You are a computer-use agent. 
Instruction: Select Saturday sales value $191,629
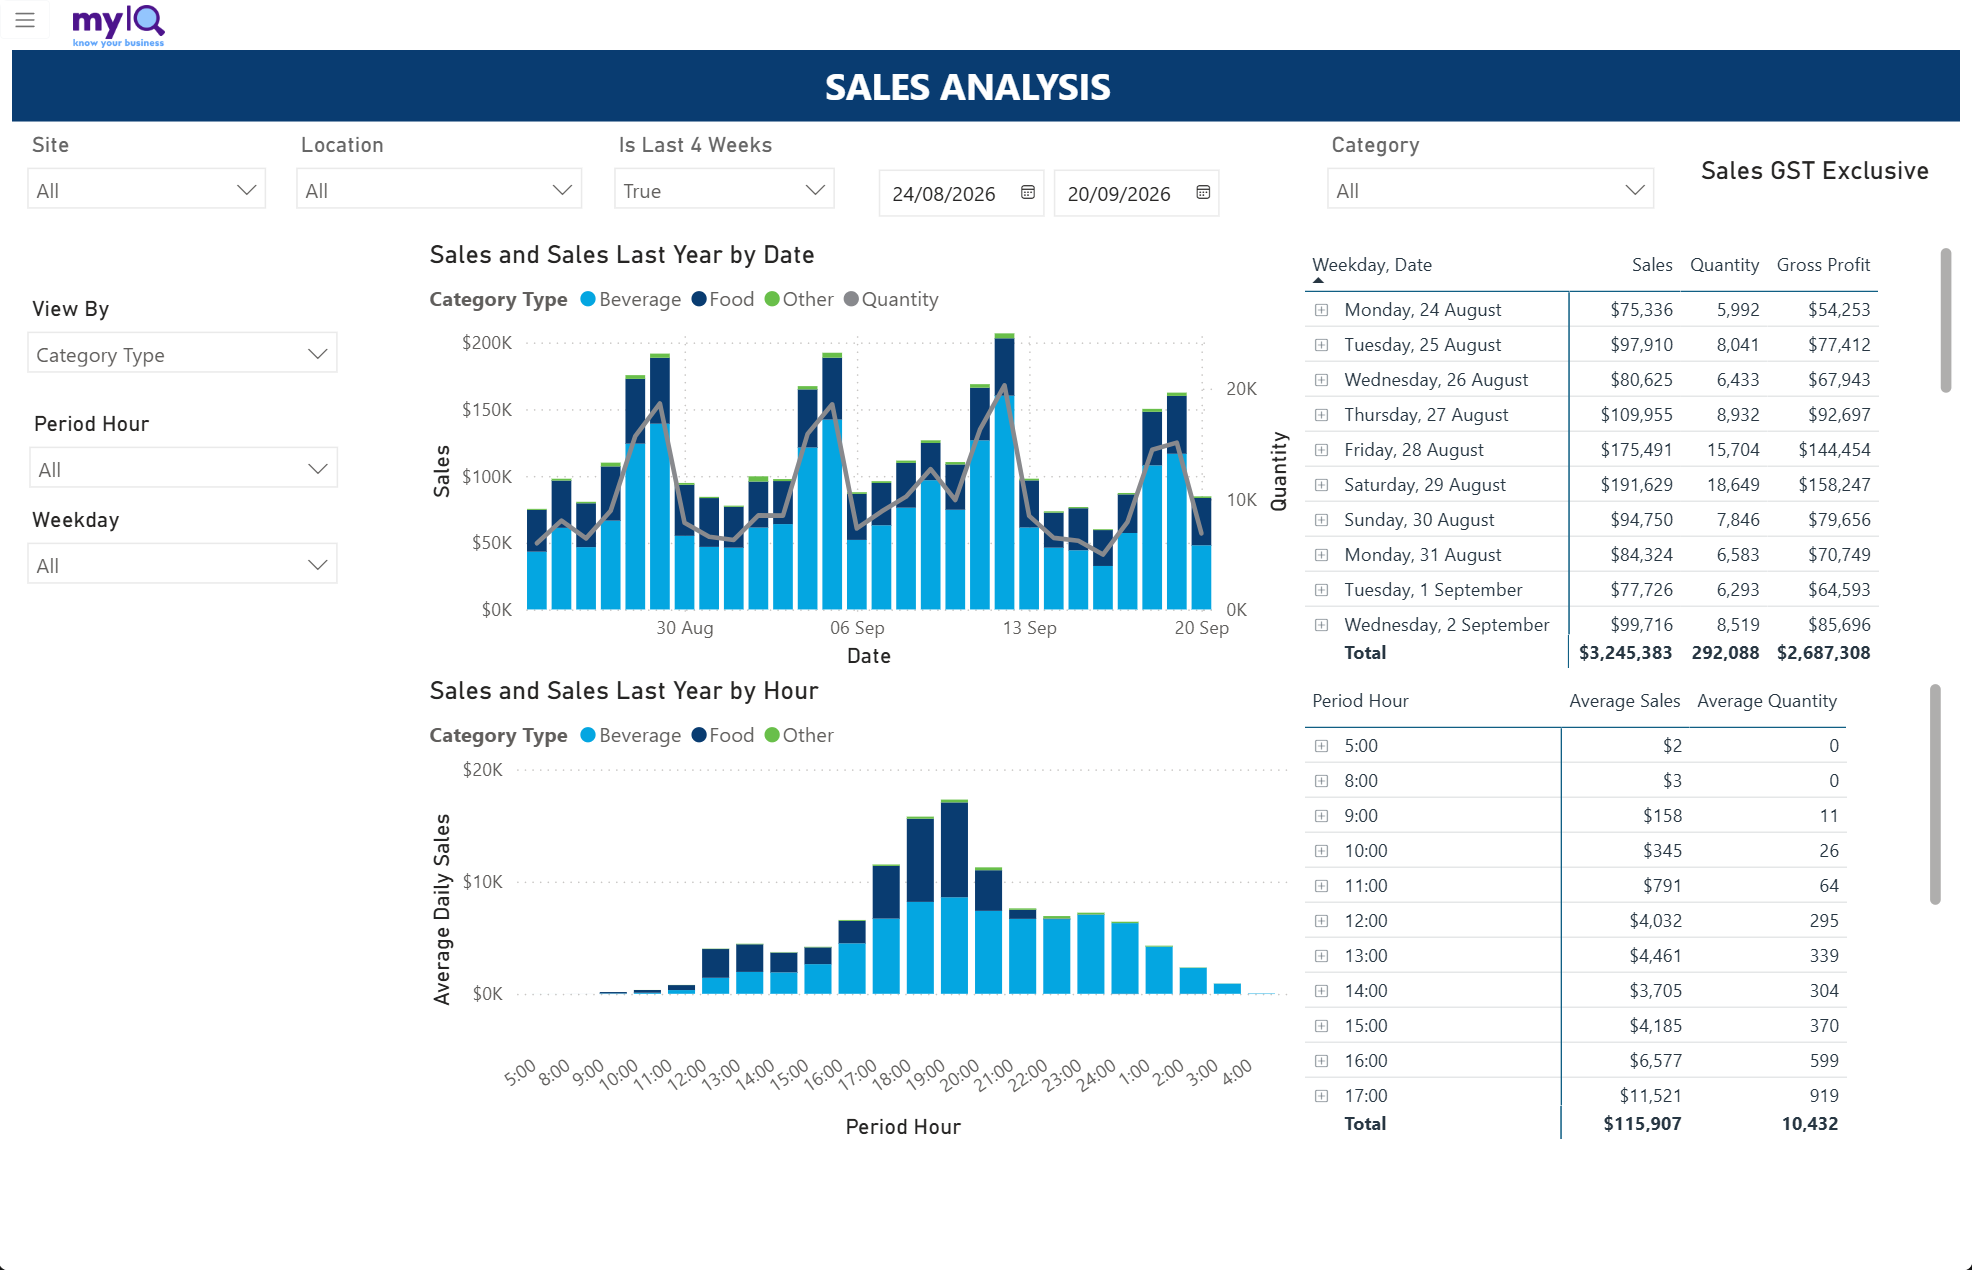[1636, 485]
